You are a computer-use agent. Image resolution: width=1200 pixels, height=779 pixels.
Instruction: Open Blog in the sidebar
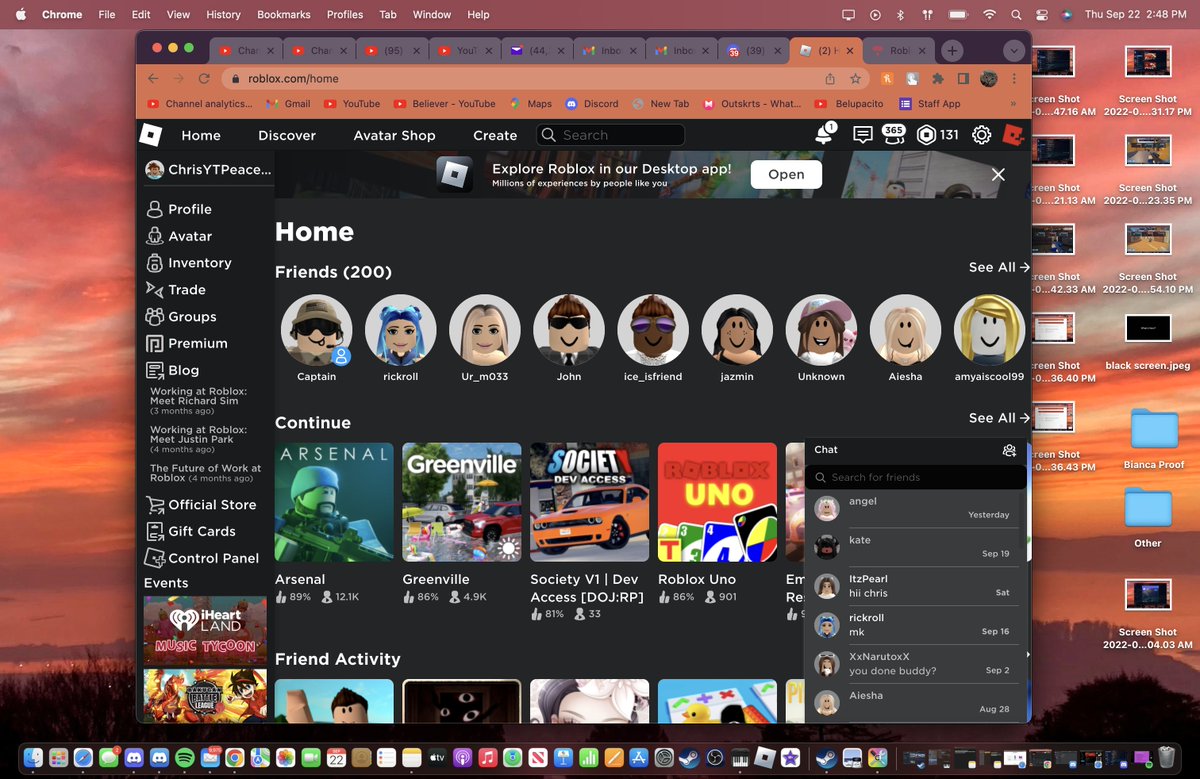point(172,370)
